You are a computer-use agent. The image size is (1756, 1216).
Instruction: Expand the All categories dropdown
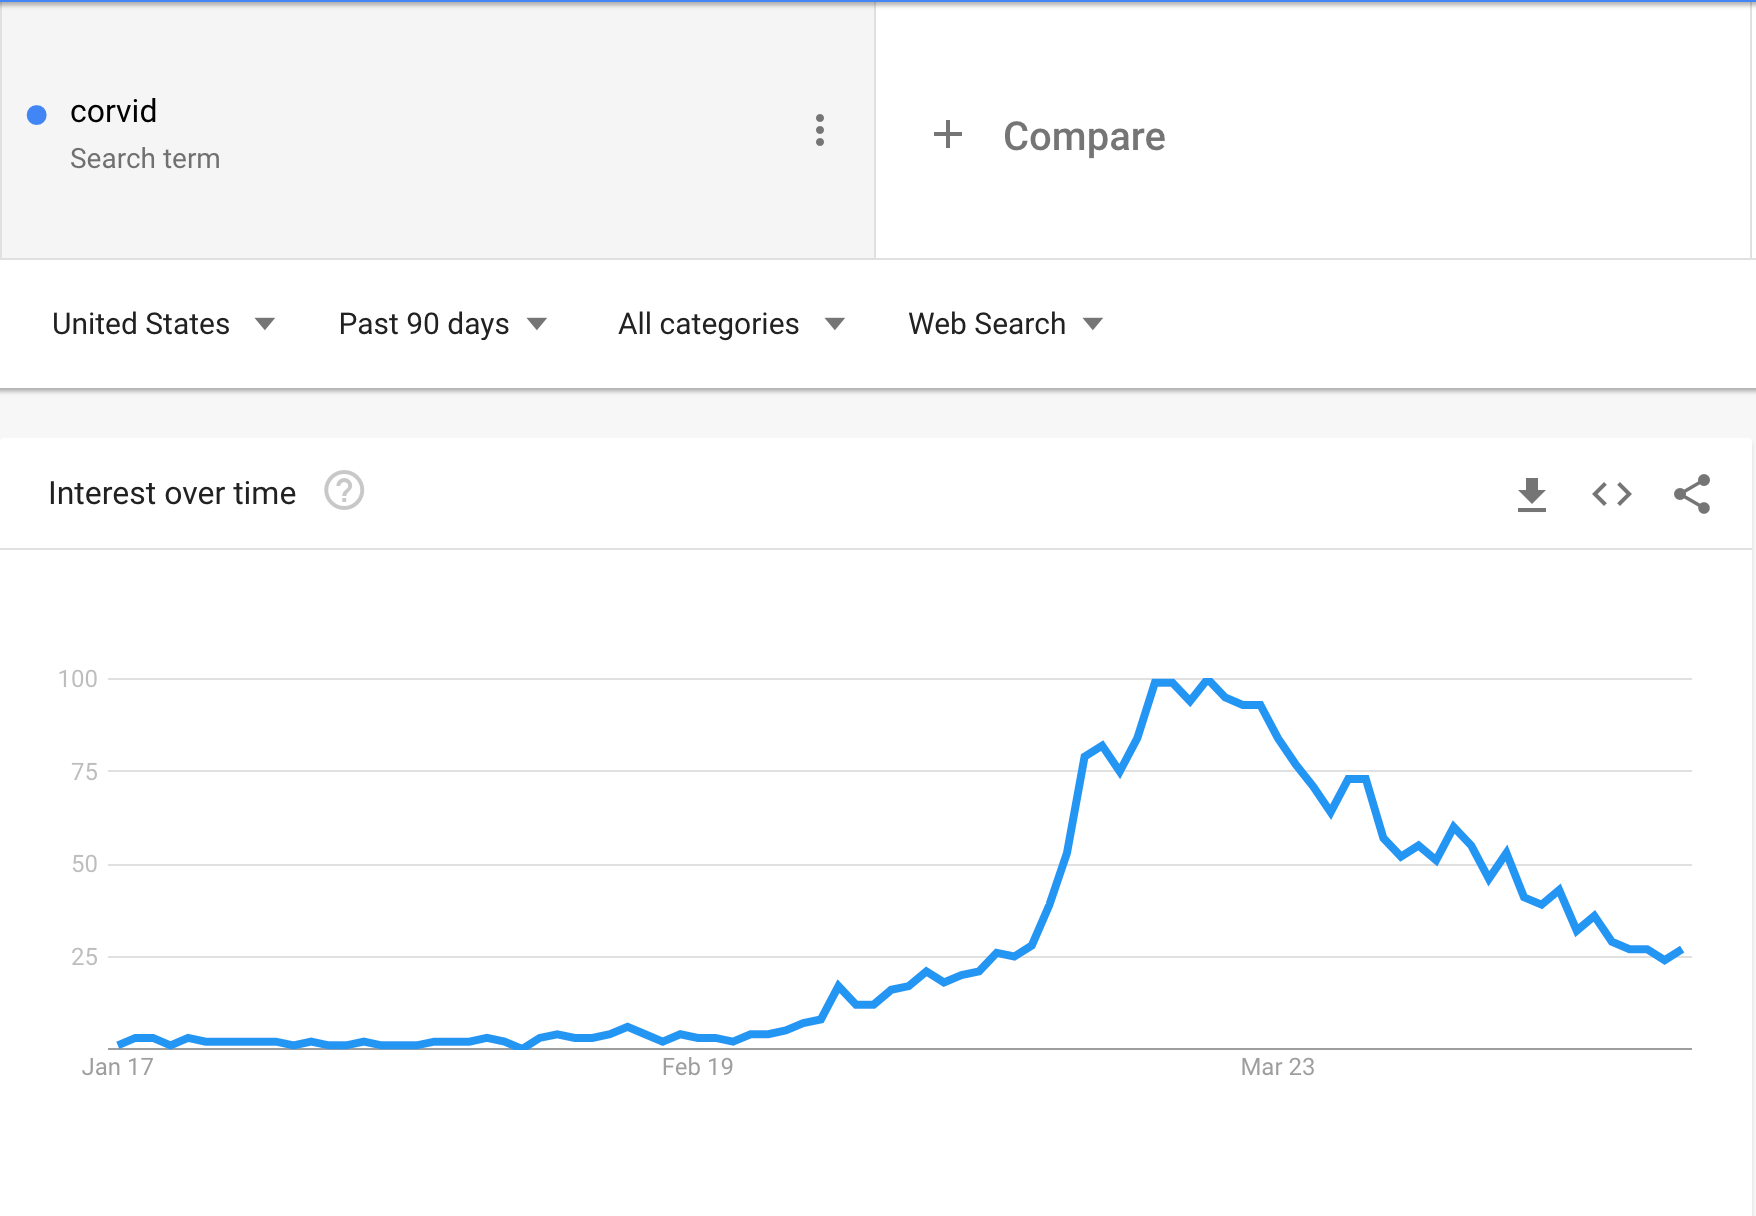731,324
